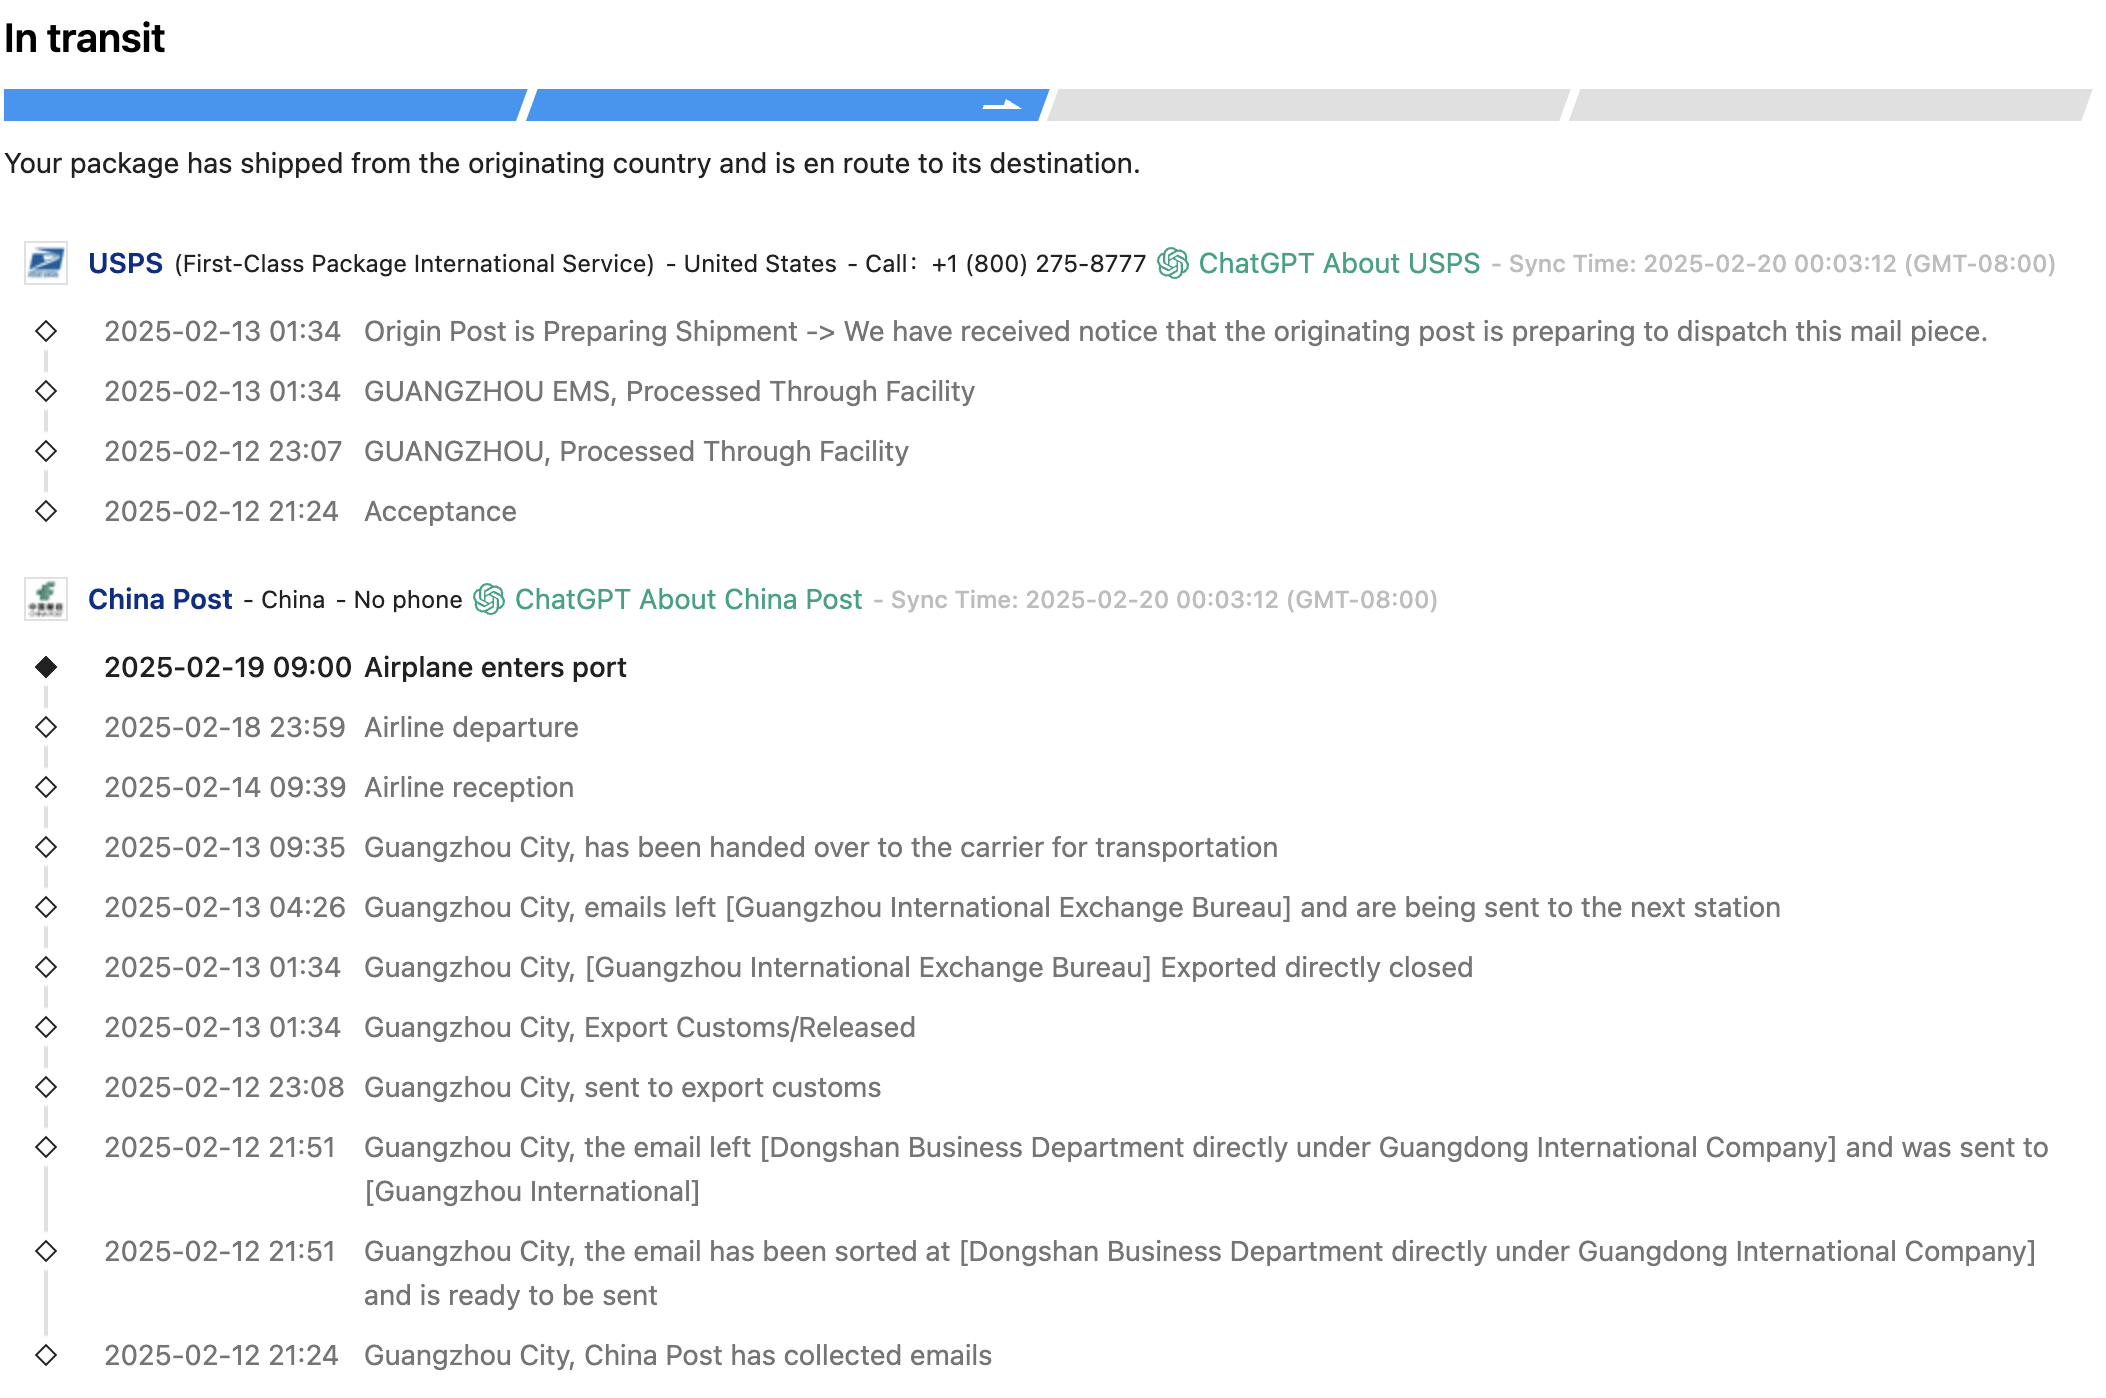This screenshot has width=2106, height=1398.
Task: Click the Guangzhou City, Export Customs/Released text
Action: click(x=640, y=1027)
